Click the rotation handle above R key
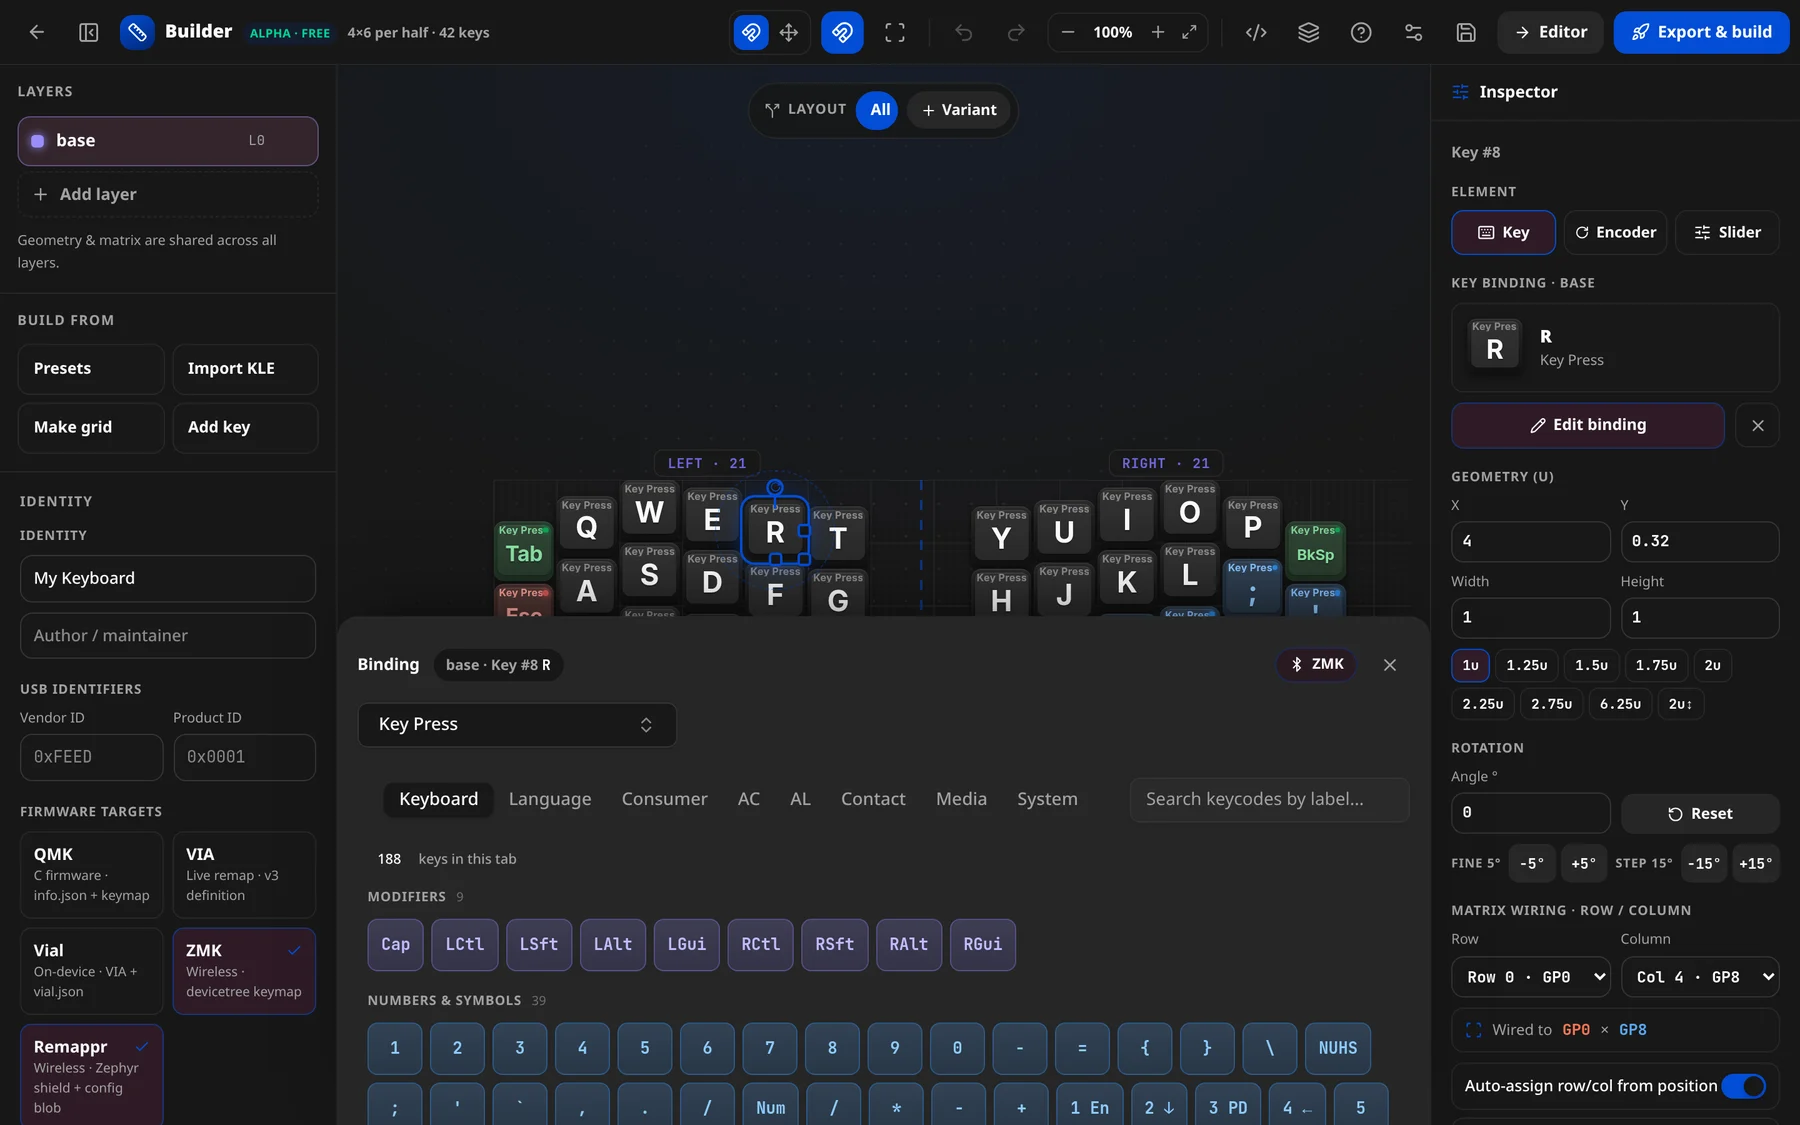1800x1125 pixels. (x=775, y=487)
